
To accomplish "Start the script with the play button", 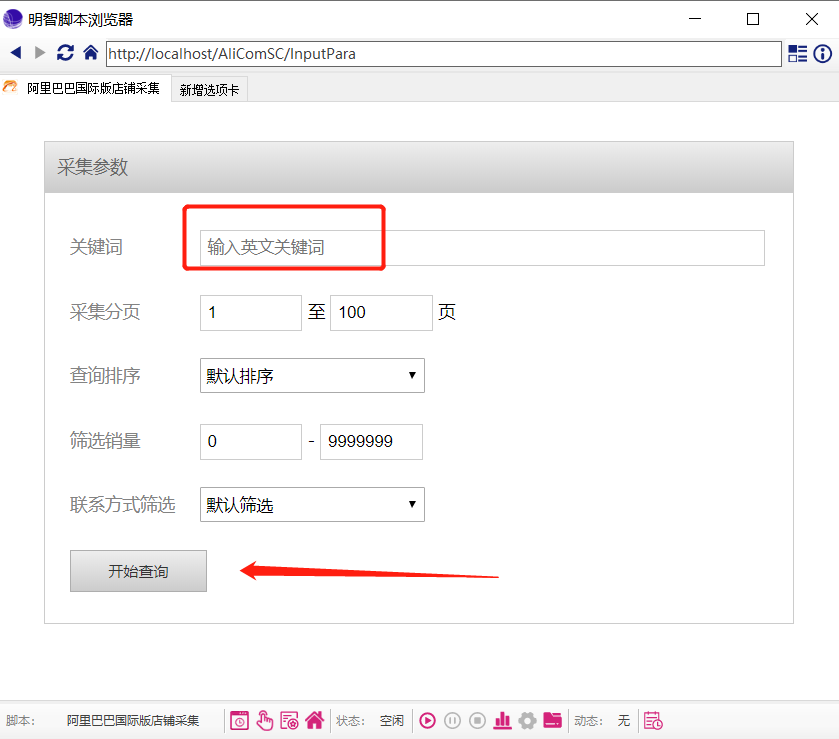I will pyautogui.click(x=427, y=721).
